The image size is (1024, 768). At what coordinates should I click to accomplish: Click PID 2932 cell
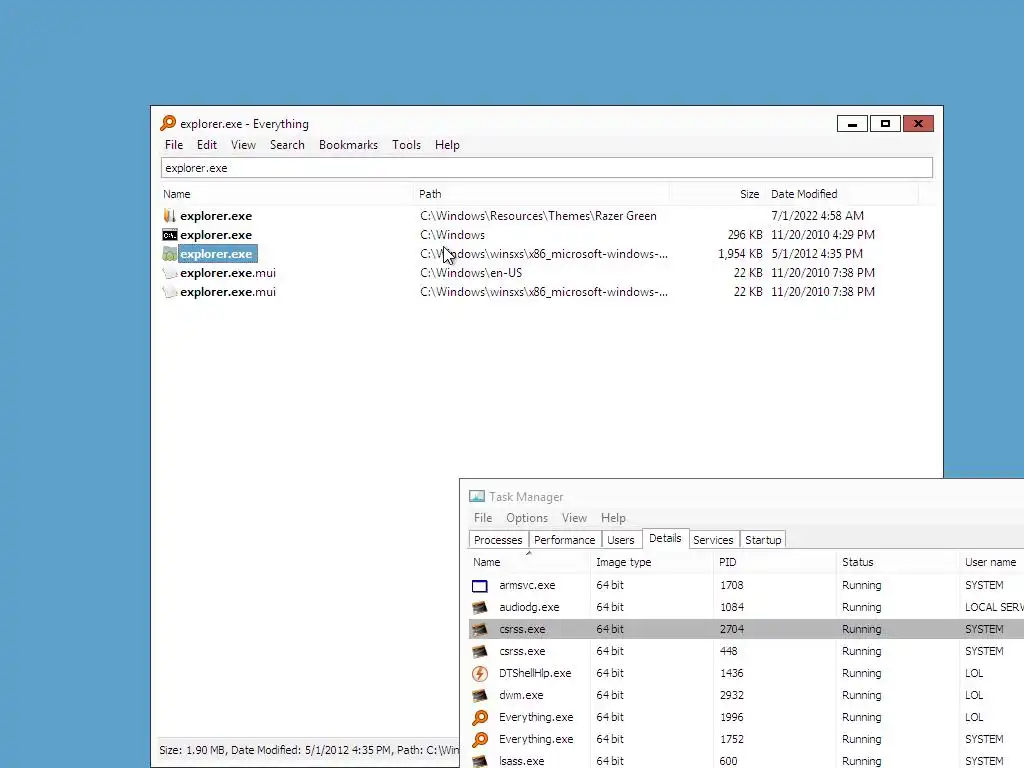731,696
